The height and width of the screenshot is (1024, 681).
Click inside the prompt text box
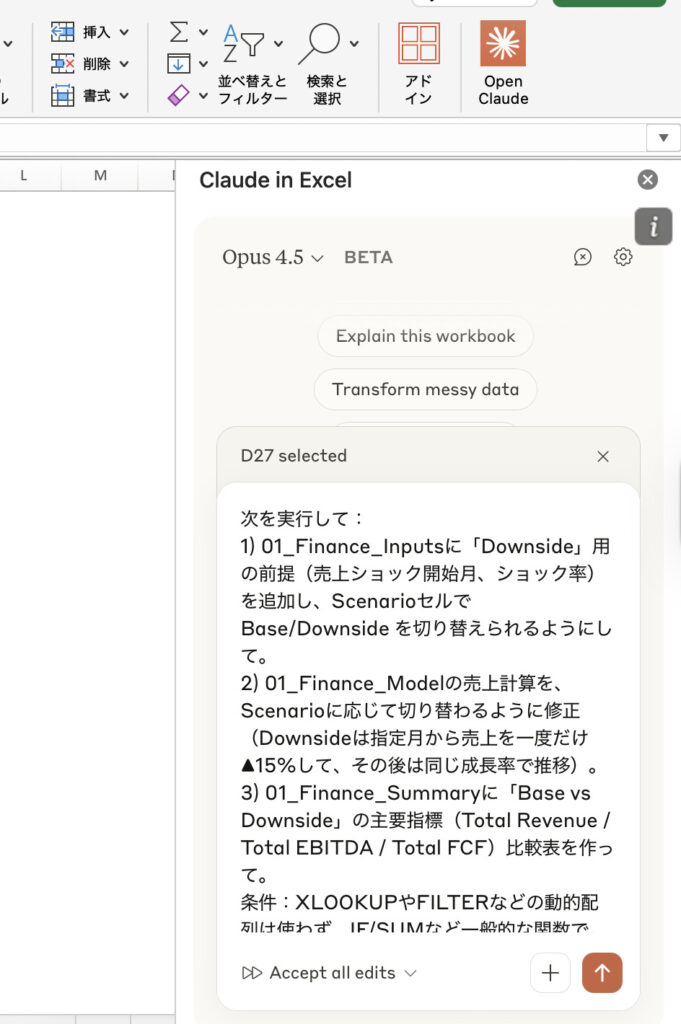pyautogui.click(x=427, y=700)
